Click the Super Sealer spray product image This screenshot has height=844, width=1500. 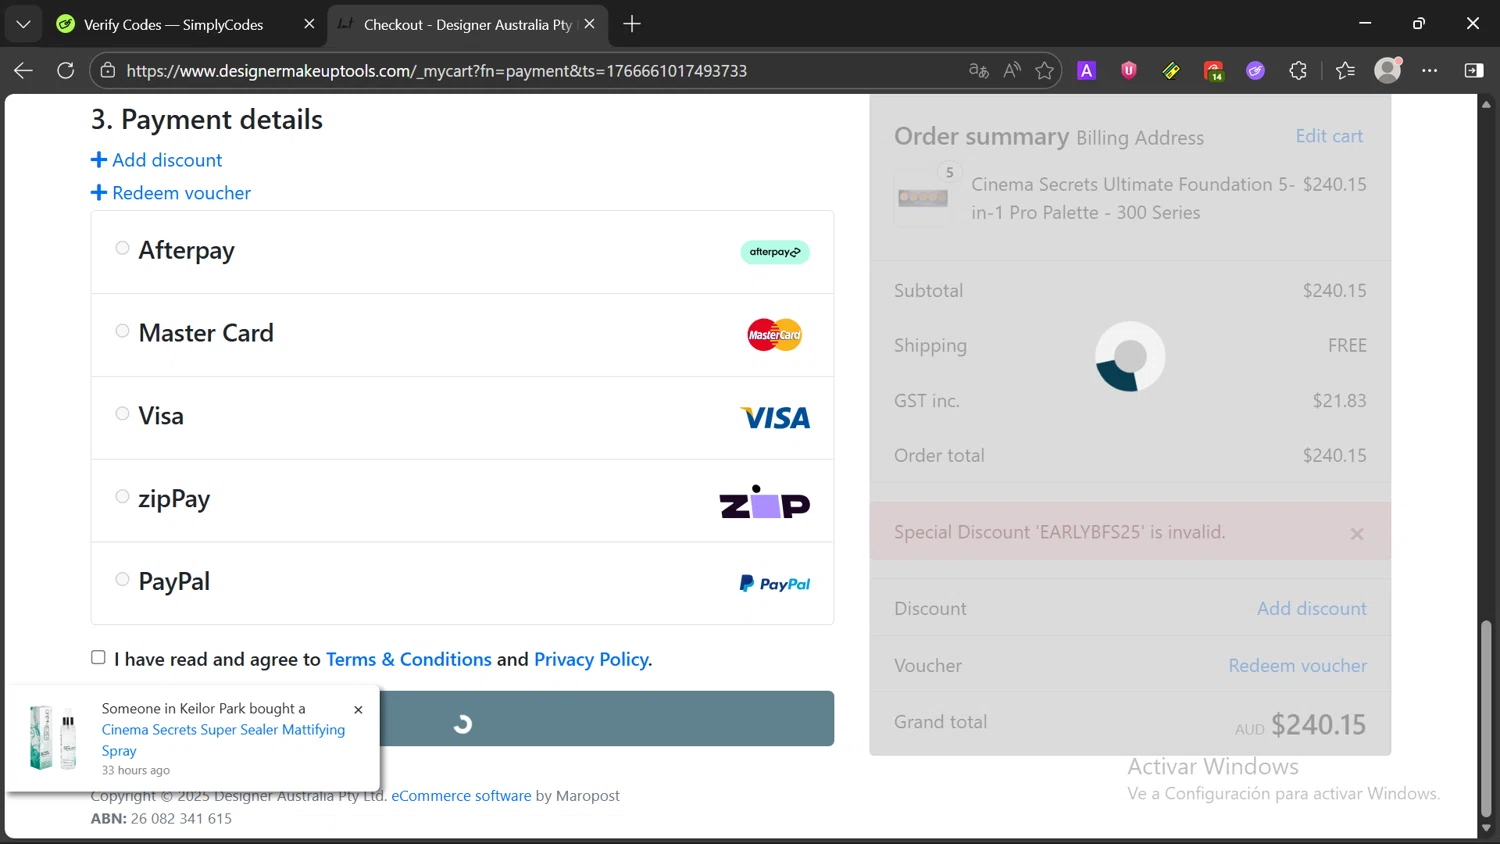point(54,738)
